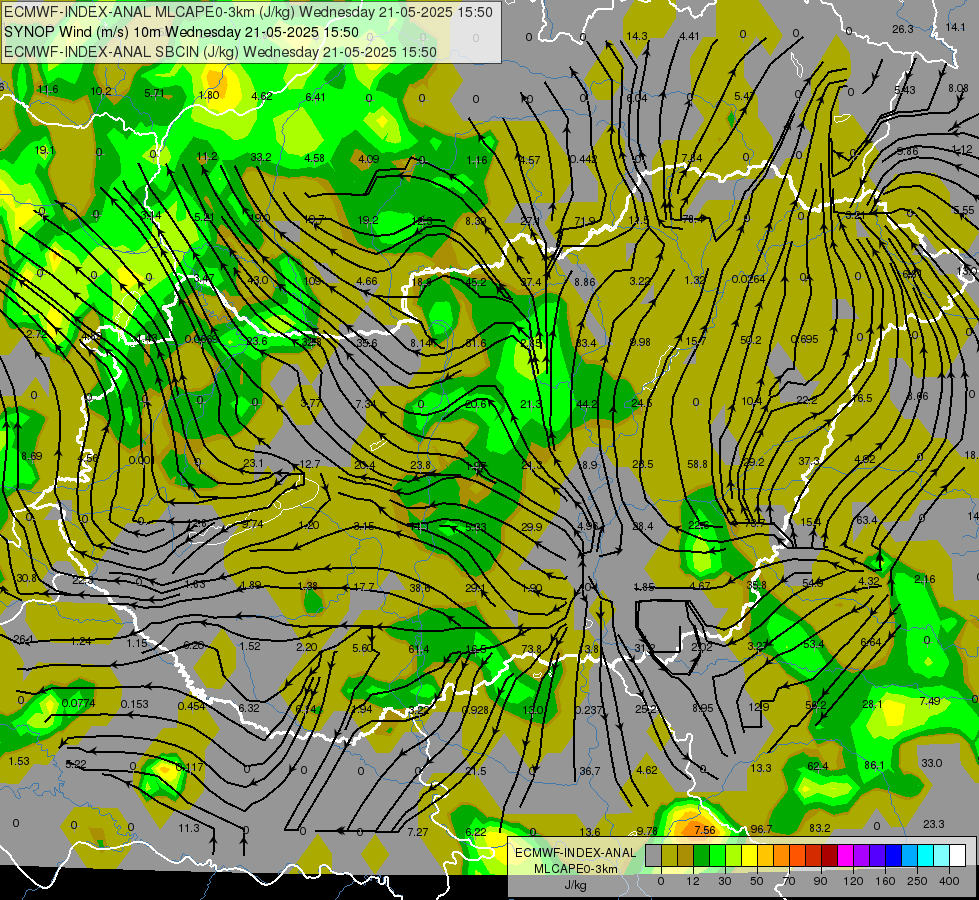Select the ECMWF-INDEX-ANAL SBCIN header line

click(220, 52)
